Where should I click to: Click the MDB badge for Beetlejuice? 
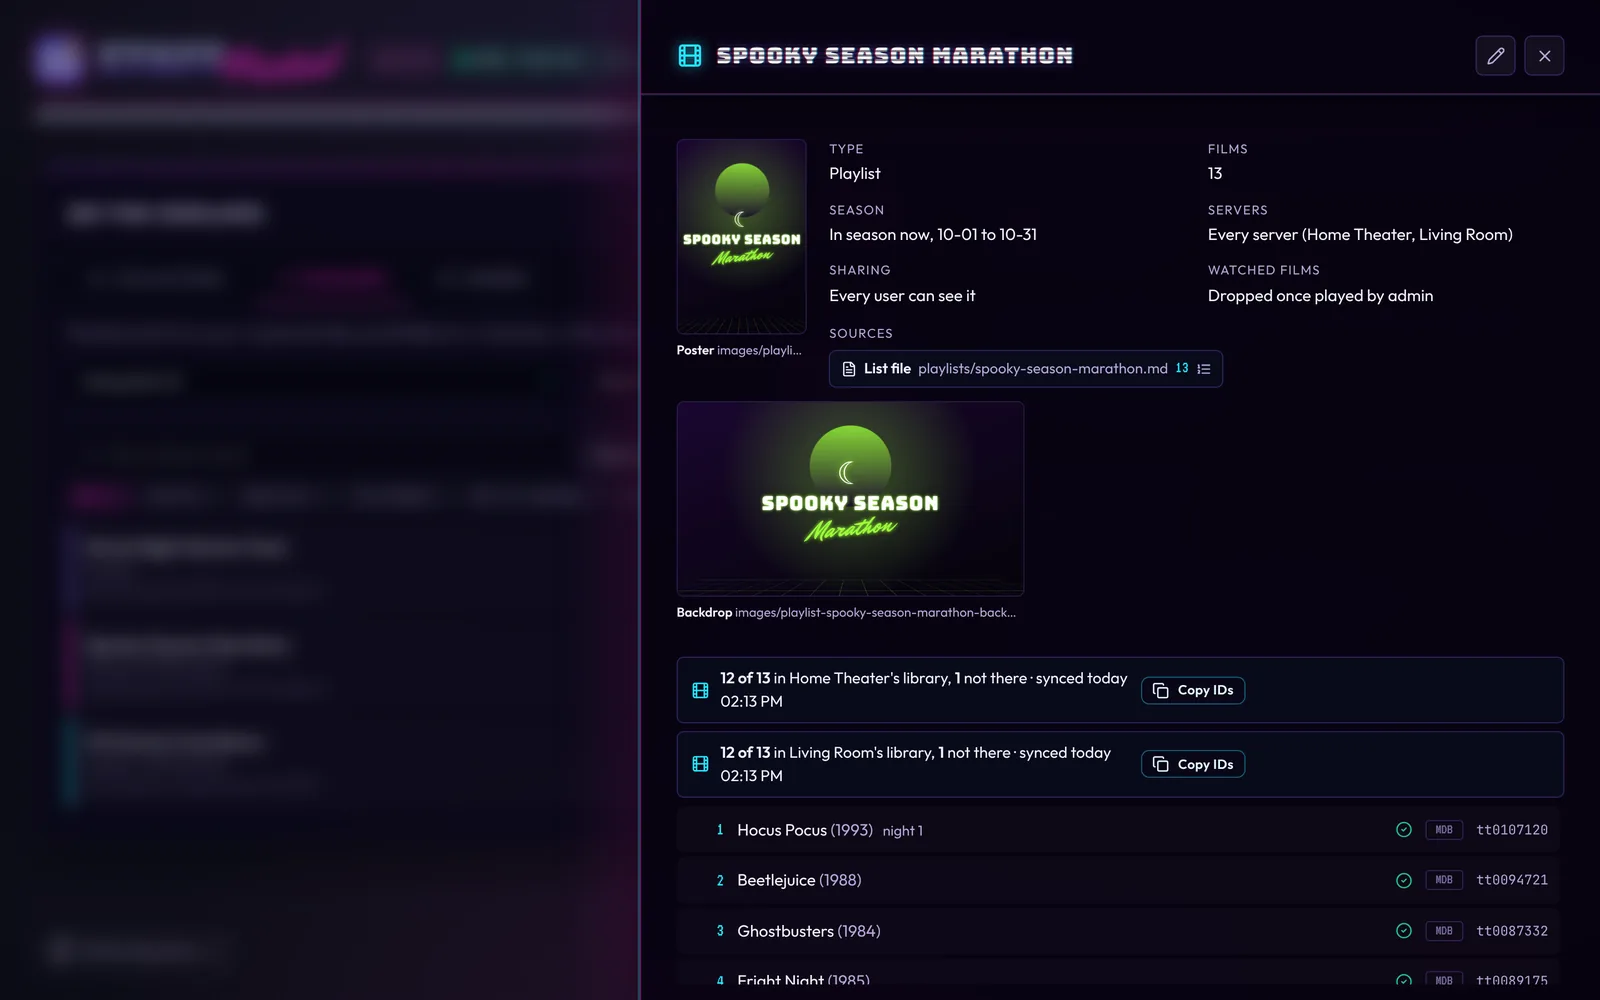pos(1444,880)
